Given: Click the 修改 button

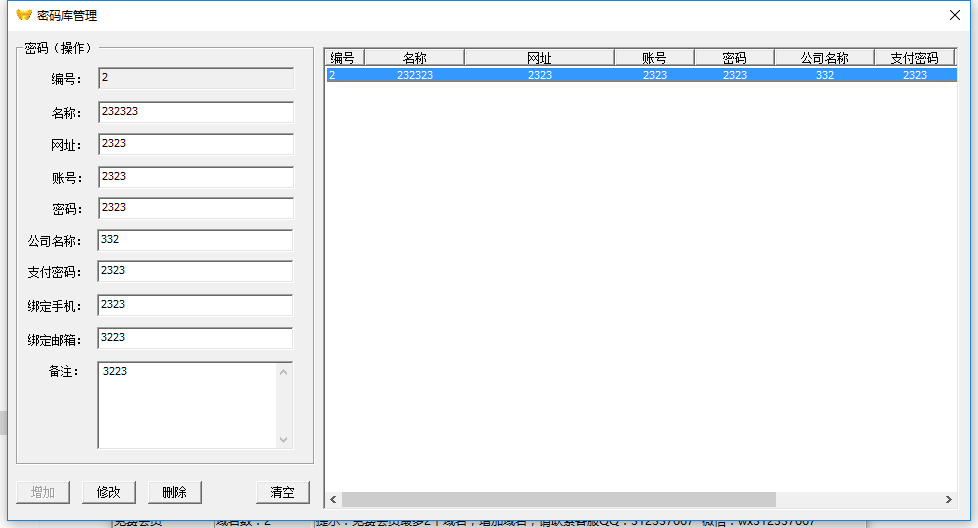Looking at the screenshot, I should 108,492.
